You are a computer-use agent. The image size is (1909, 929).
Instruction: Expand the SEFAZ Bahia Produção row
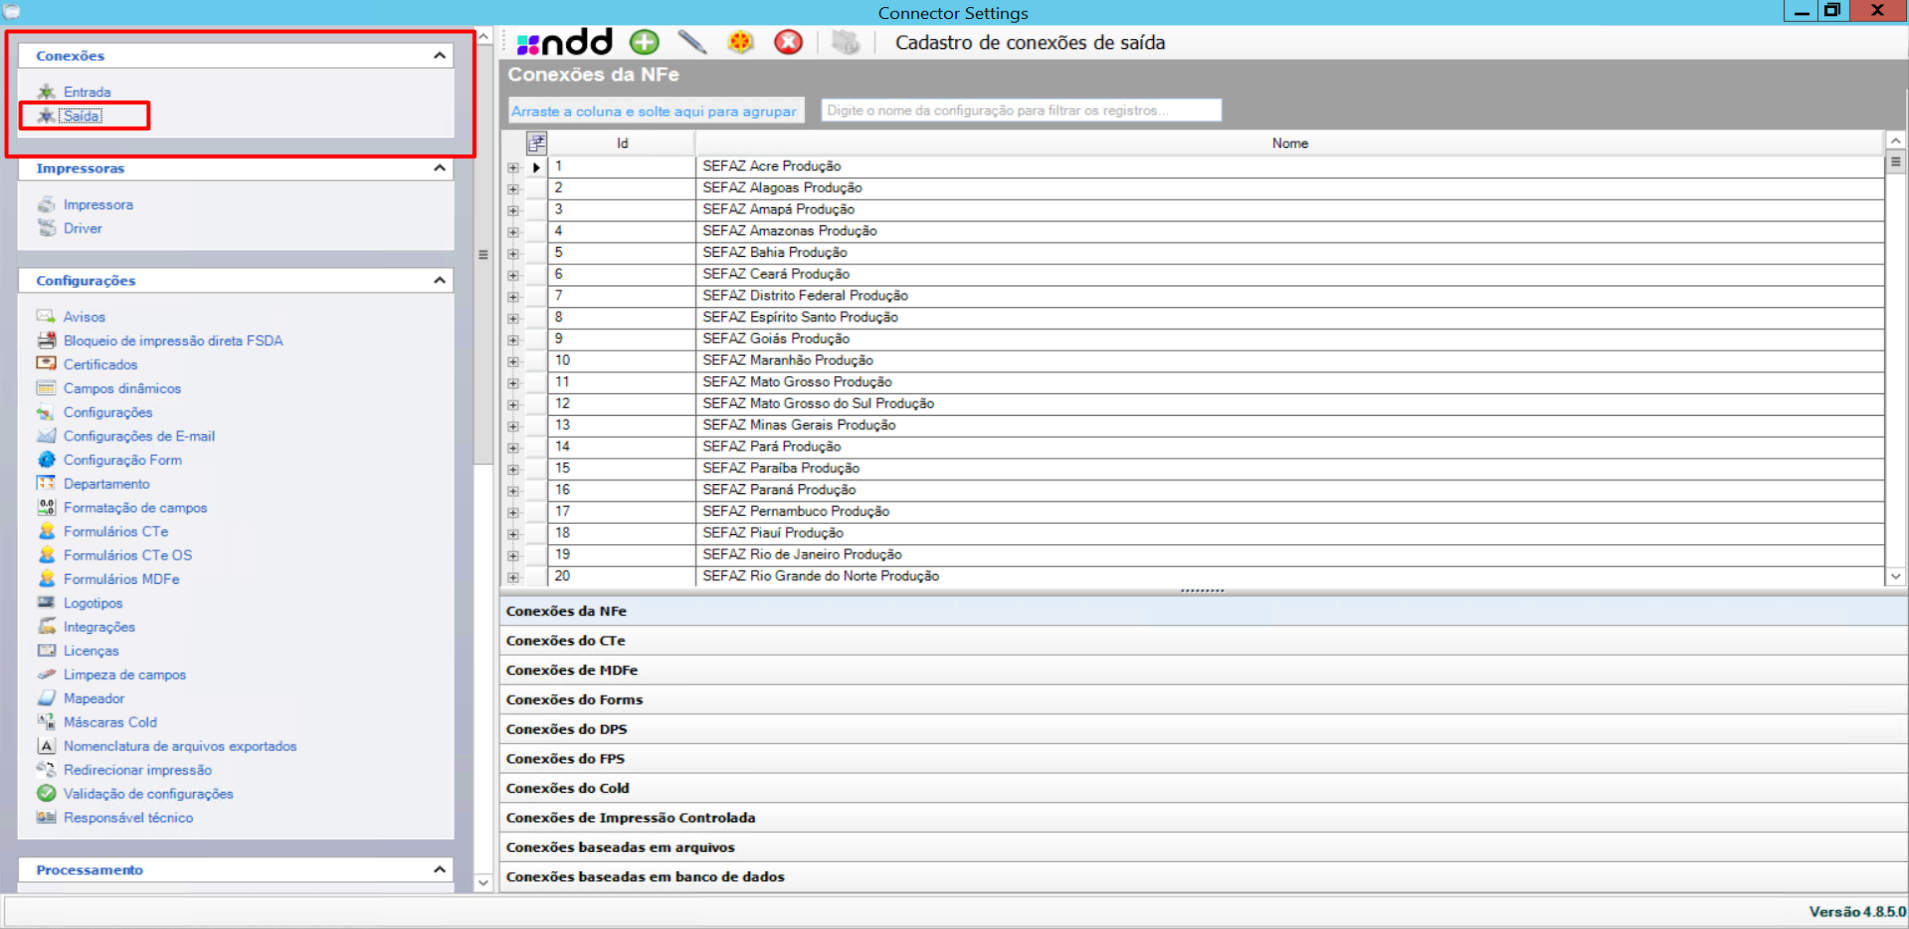[513, 253]
